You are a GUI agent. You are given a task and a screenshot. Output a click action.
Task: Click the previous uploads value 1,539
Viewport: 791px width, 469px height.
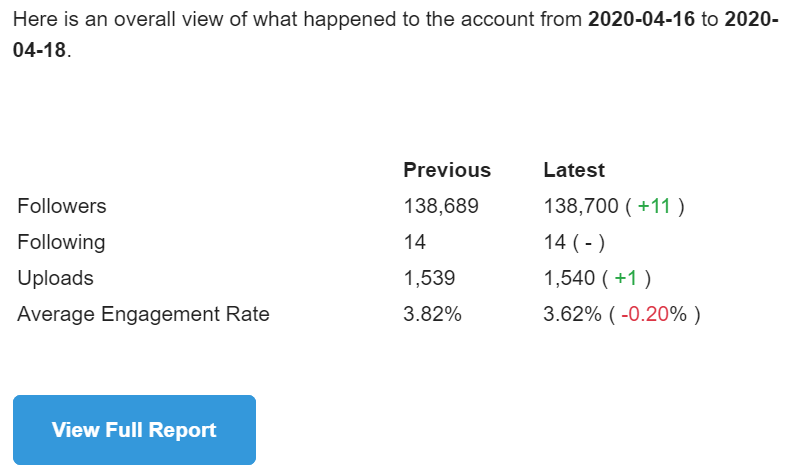tap(430, 278)
